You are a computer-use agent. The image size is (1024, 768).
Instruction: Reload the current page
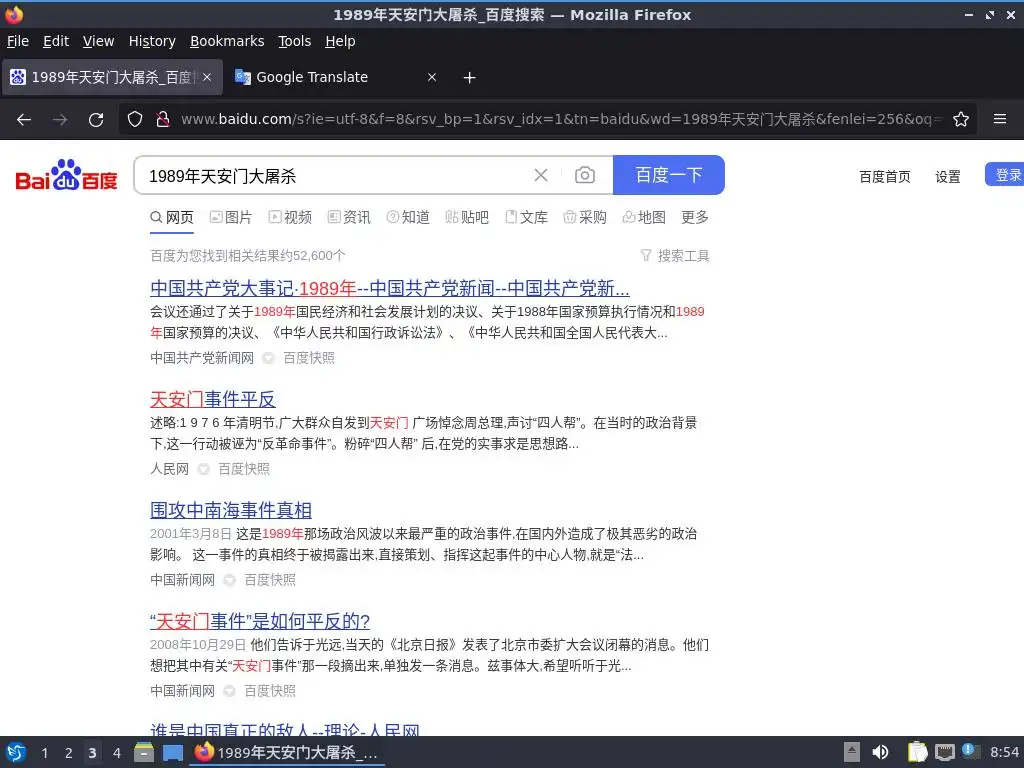click(x=96, y=120)
